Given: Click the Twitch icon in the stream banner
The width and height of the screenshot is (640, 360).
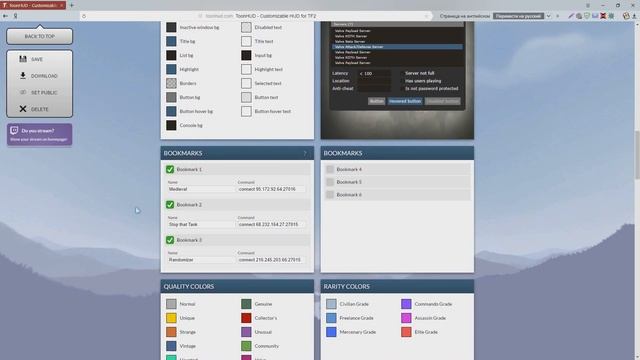Looking at the screenshot, I should coord(14,130).
